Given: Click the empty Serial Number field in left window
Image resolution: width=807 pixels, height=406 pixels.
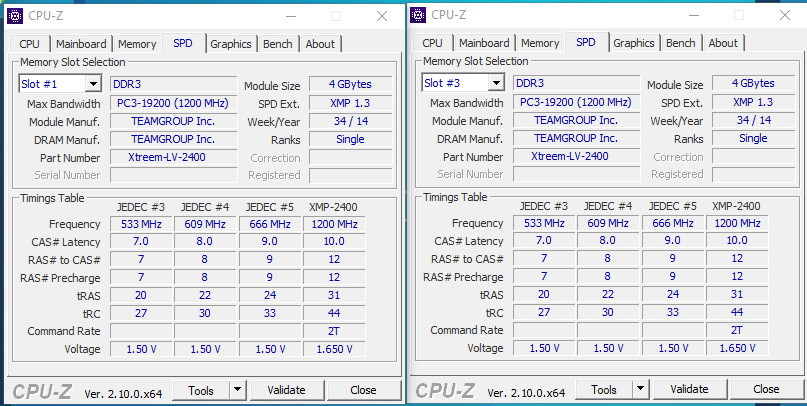Looking at the screenshot, I should (173, 175).
